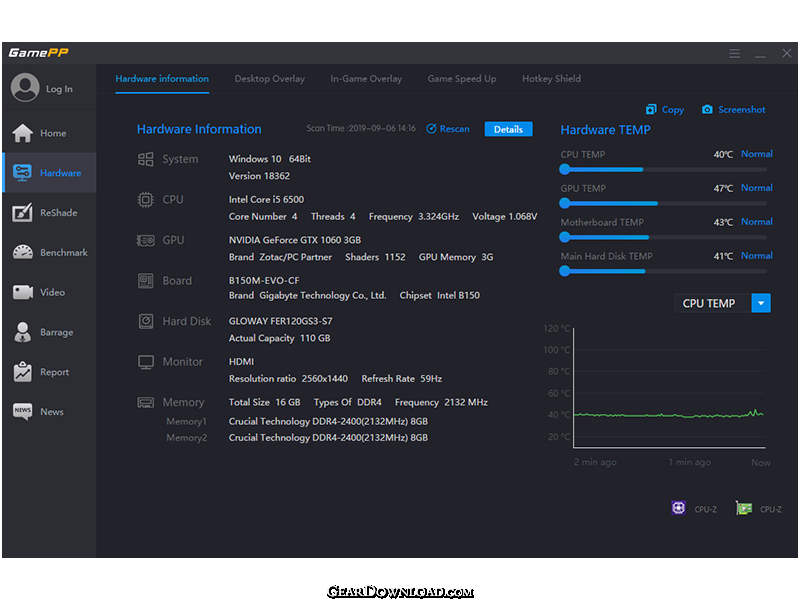Image resolution: width=800 pixels, height=600 pixels.
Task: Click the GPU card icon
Action: point(145,240)
